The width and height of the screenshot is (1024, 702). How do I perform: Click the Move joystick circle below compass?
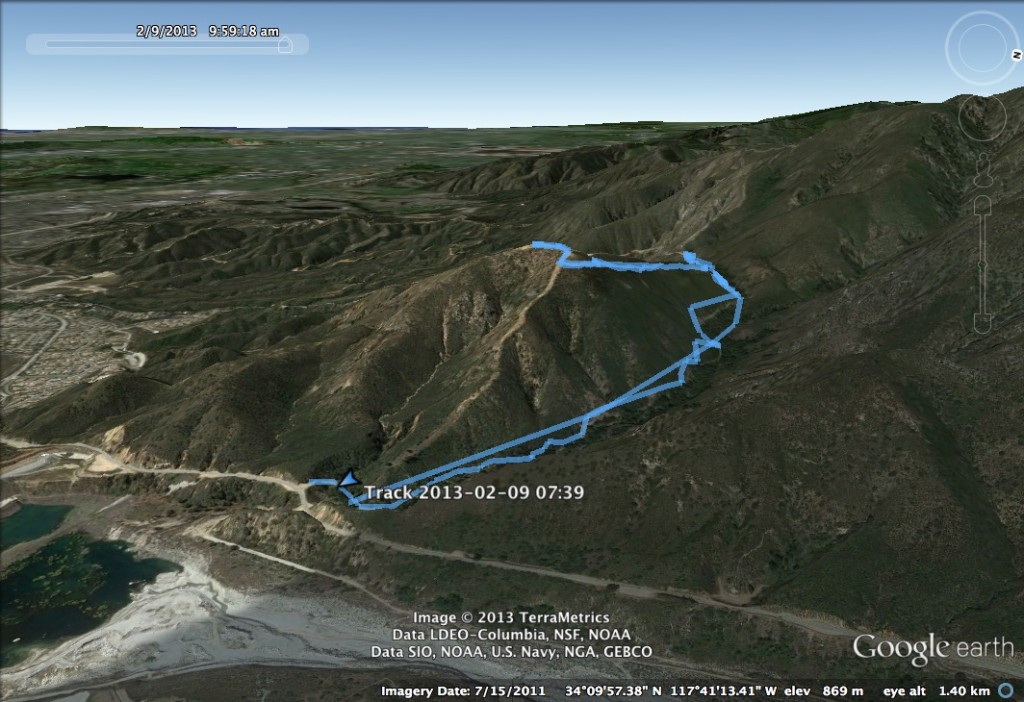click(x=982, y=118)
